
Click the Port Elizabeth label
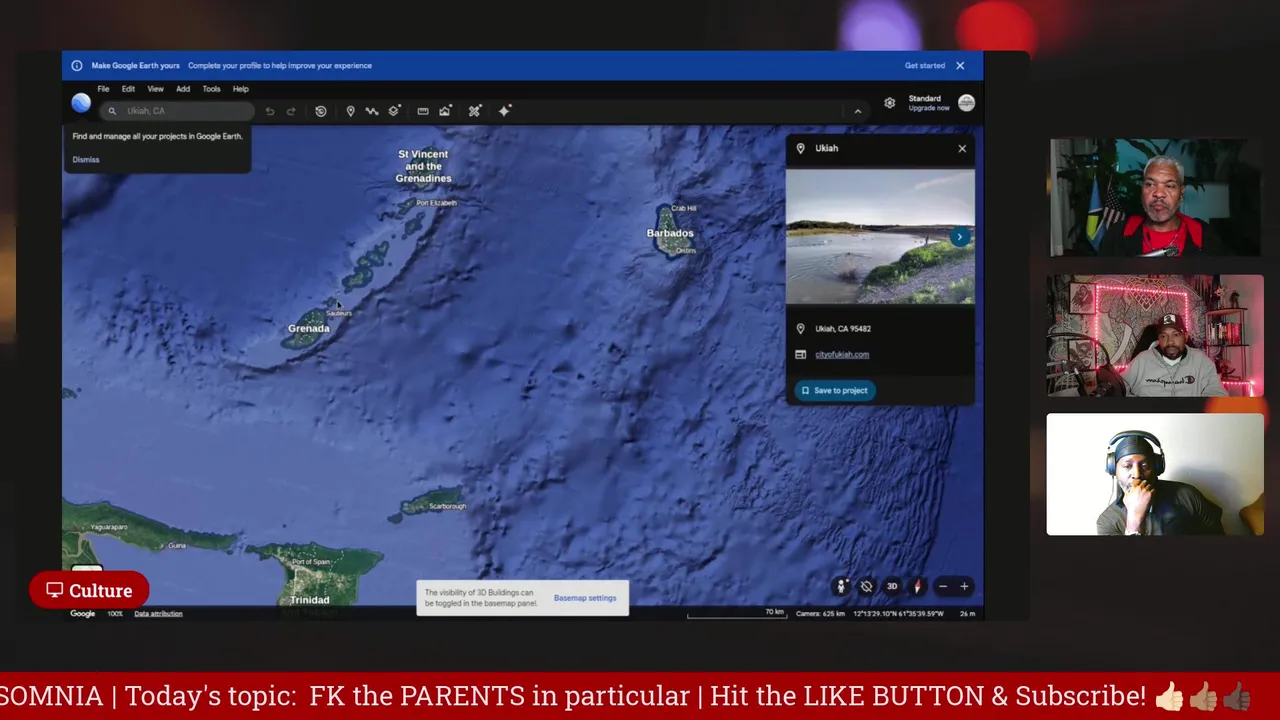point(436,203)
